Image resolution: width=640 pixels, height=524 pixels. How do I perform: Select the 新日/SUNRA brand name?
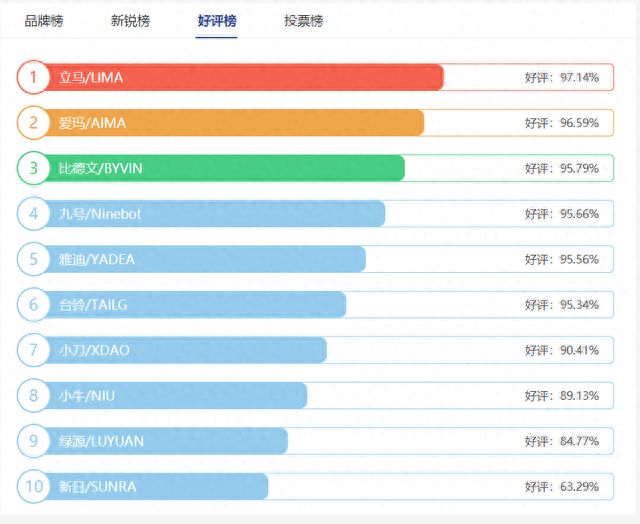97,486
